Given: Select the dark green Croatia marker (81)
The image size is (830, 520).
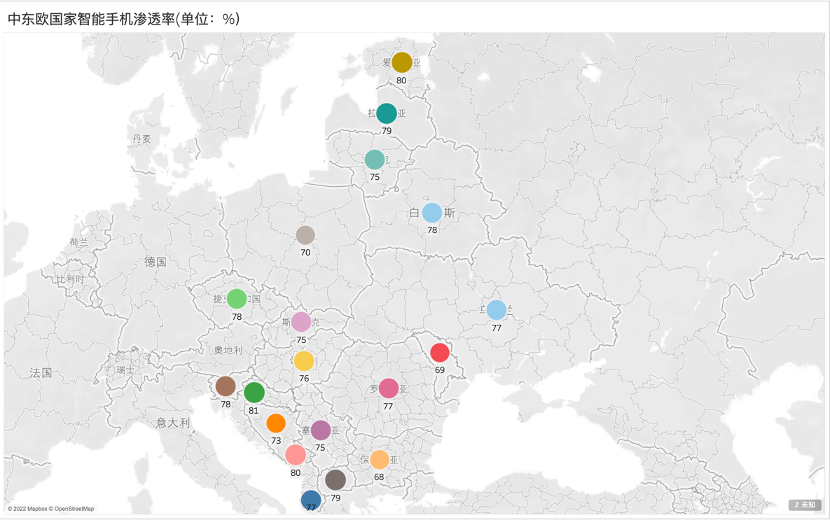Looking at the screenshot, I should tap(254, 392).
